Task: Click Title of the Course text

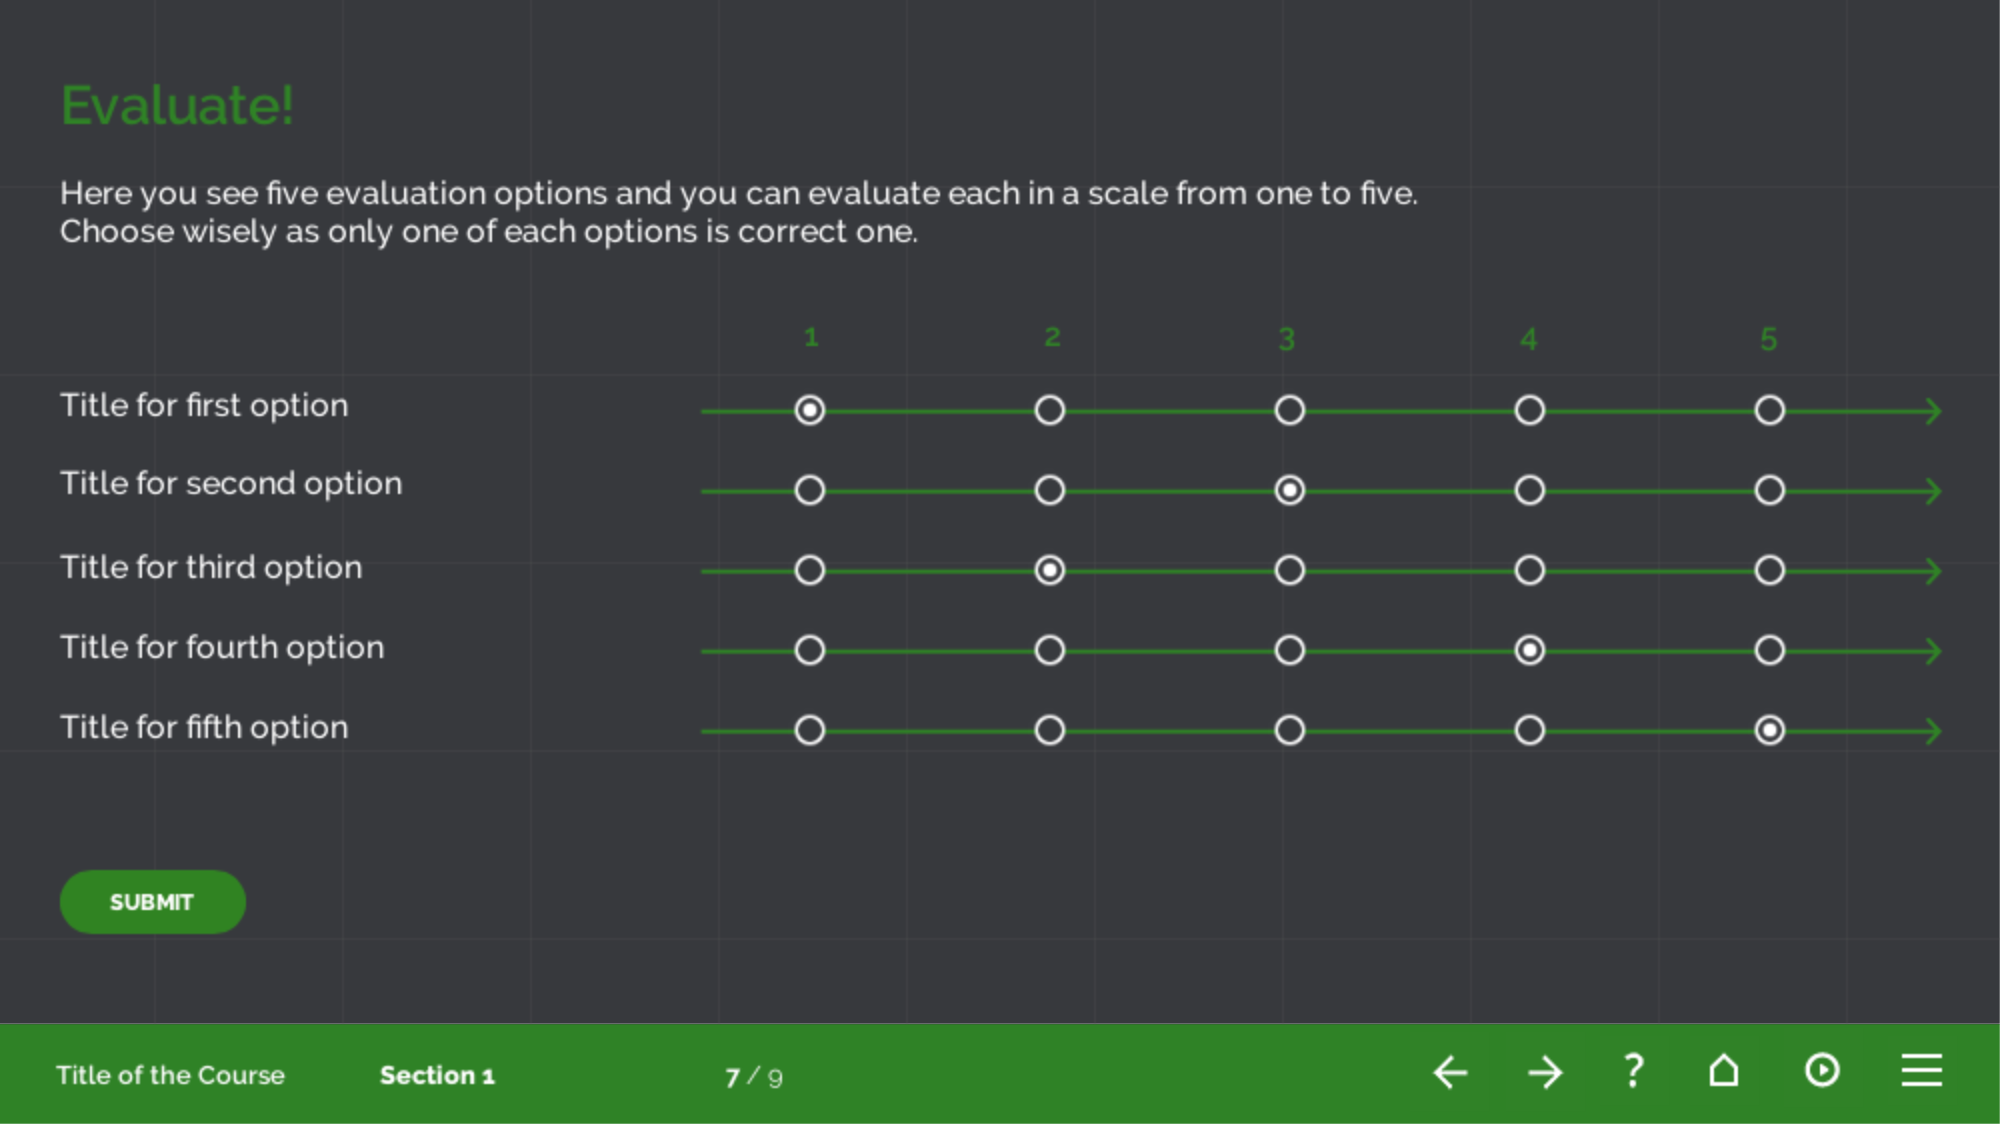Action: click(x=170, y=1075)
